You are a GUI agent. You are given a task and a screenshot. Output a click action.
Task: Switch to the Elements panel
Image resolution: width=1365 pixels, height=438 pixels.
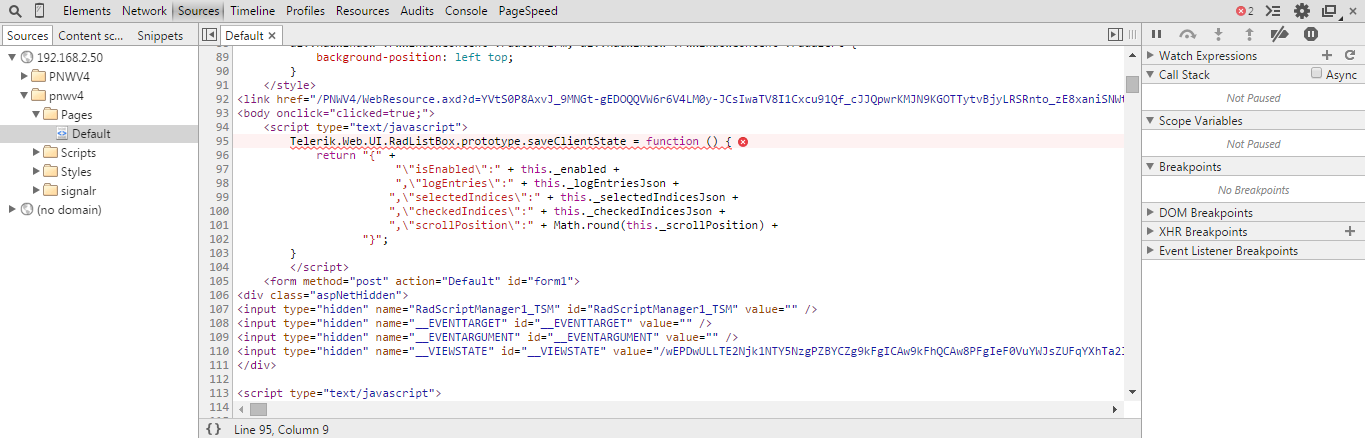[x=87, y=11]
